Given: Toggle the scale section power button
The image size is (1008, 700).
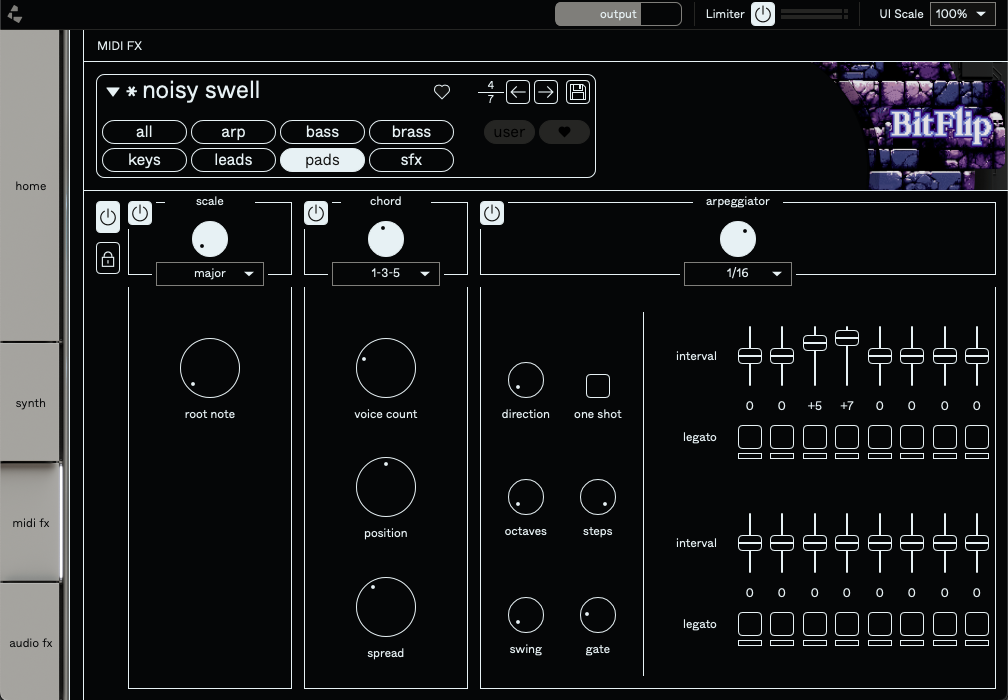Looking at the screenshot, I should pyautogui.click(x=140, y=213).
